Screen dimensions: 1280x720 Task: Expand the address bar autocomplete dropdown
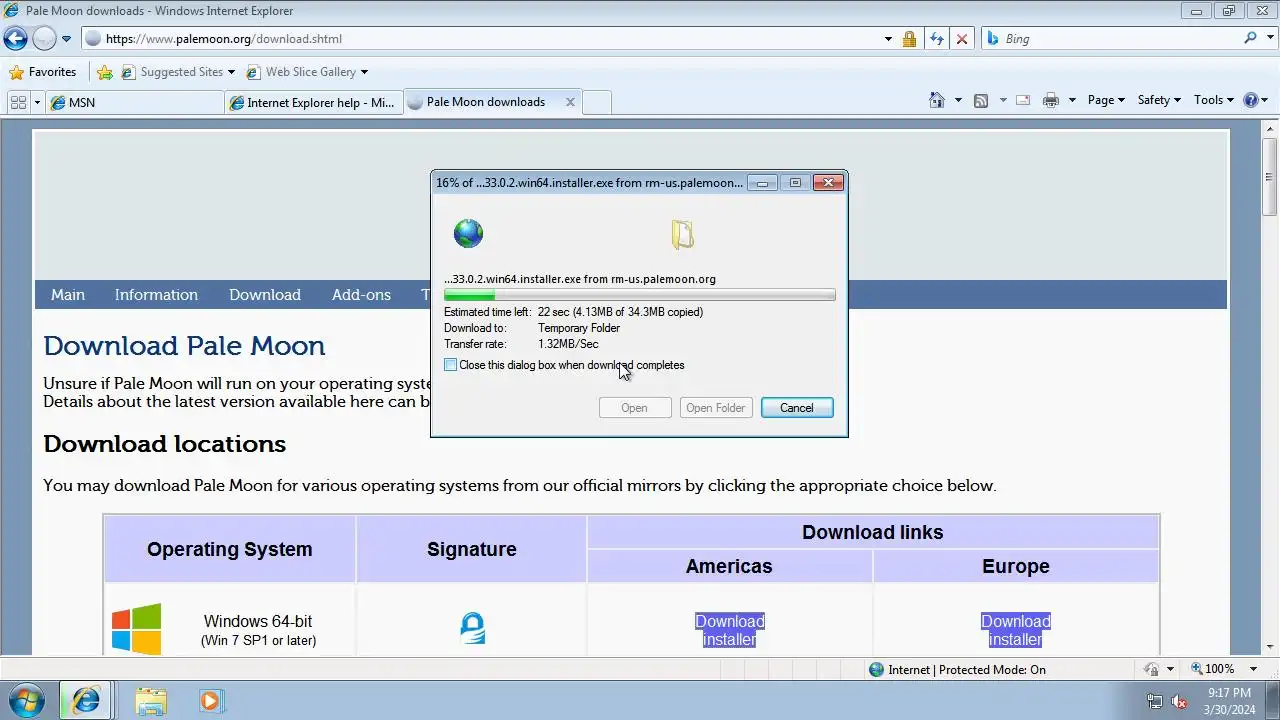click(888, 39)
